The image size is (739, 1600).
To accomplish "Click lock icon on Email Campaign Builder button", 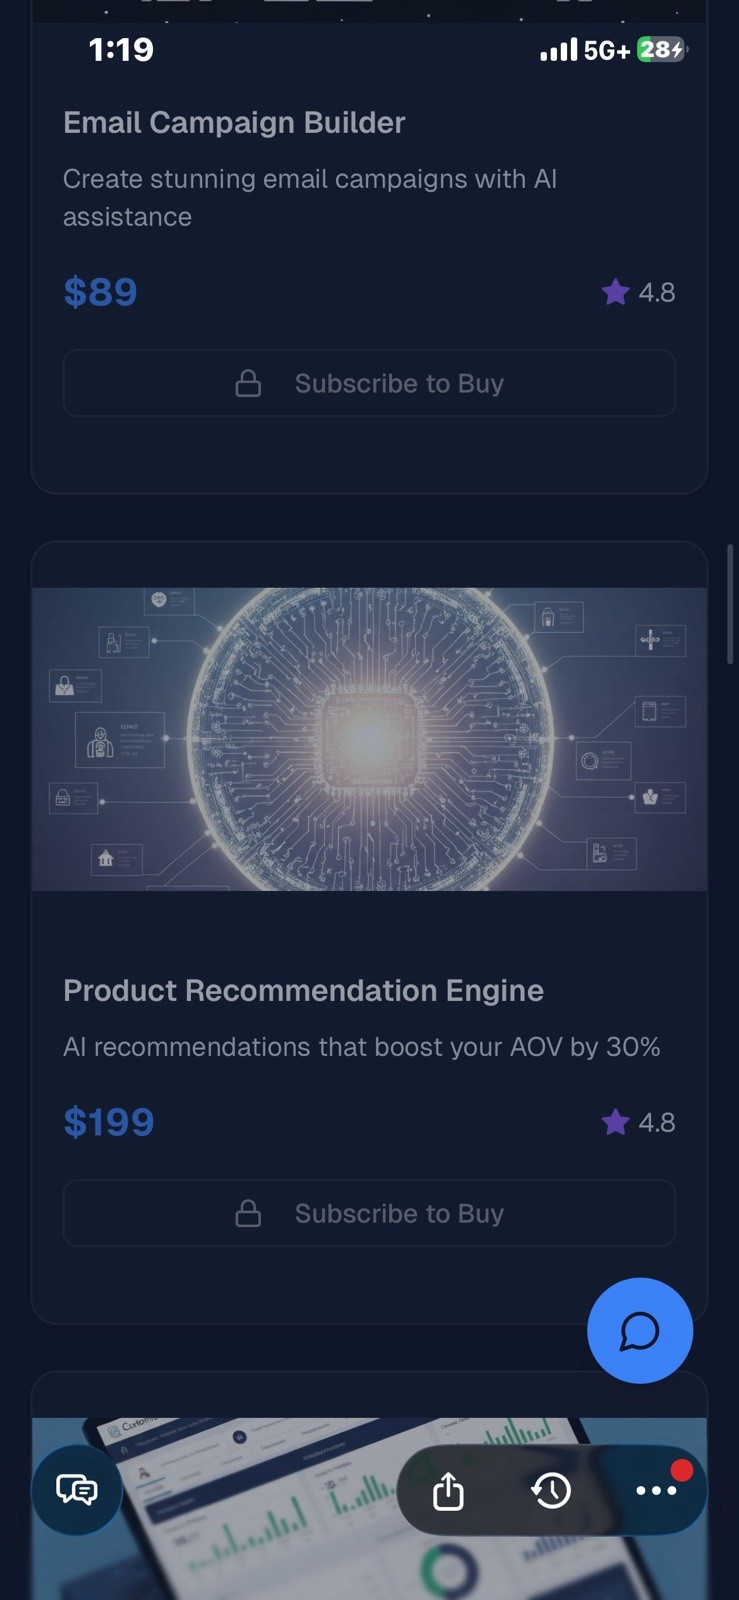I will tap(248, 384).
